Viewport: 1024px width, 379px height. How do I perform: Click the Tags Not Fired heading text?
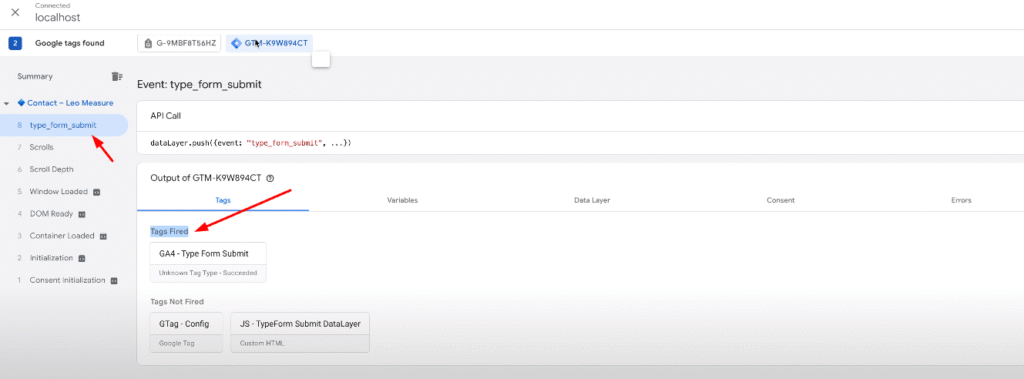pos(177,302)
